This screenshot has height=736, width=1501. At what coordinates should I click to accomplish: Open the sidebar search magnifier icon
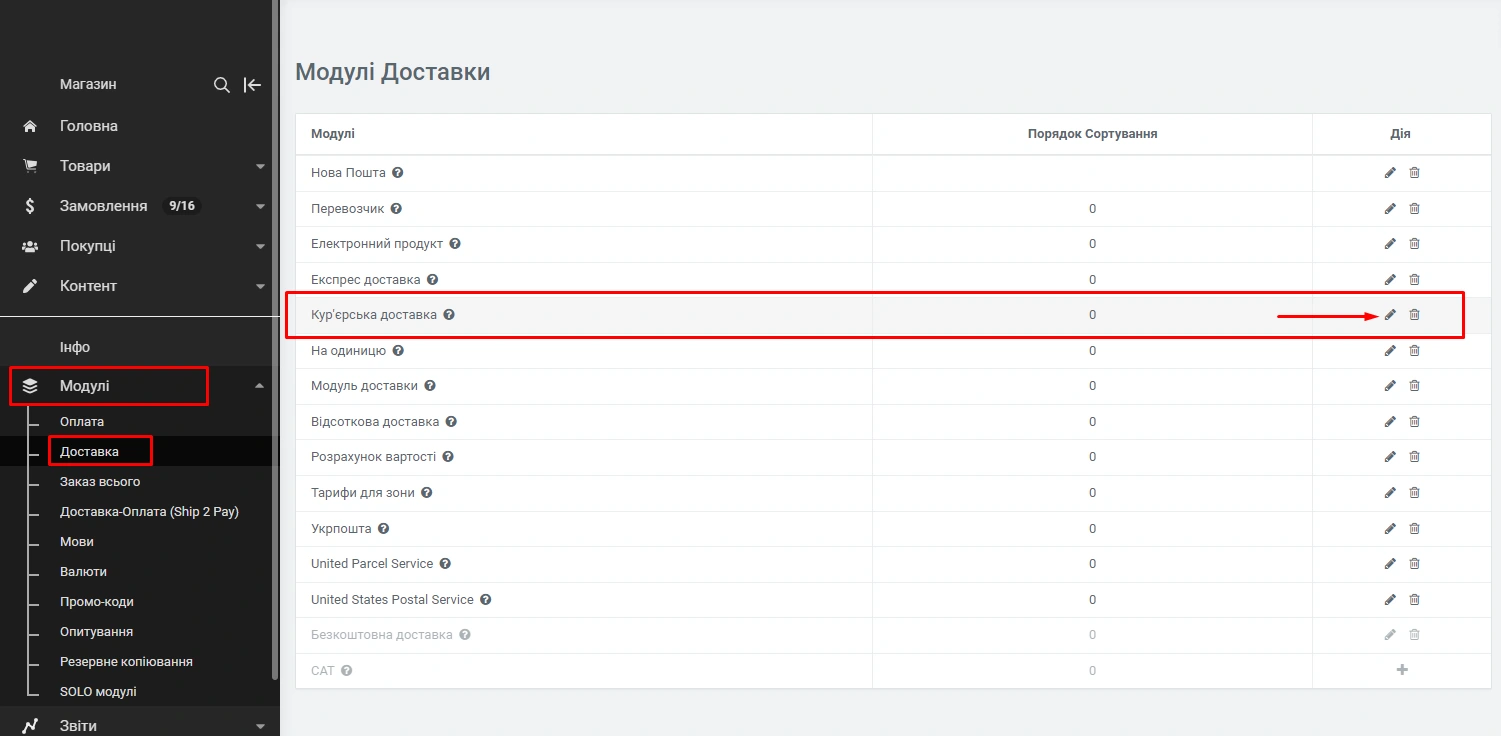point(222,85)
